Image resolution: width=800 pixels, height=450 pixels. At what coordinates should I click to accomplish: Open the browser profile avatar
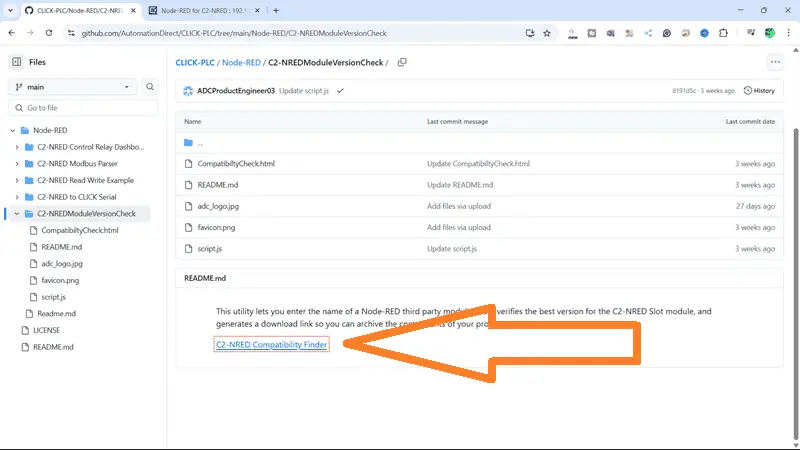coord(770,33)
